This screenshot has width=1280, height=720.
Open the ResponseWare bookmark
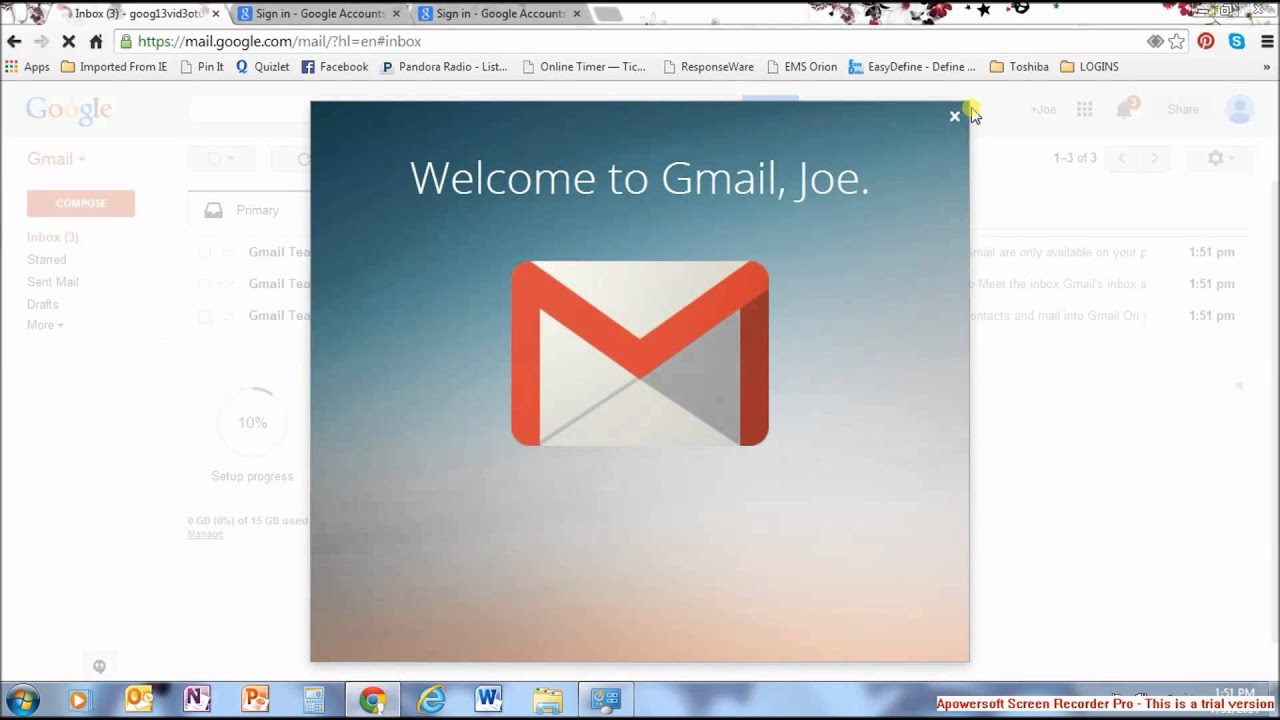708,67
